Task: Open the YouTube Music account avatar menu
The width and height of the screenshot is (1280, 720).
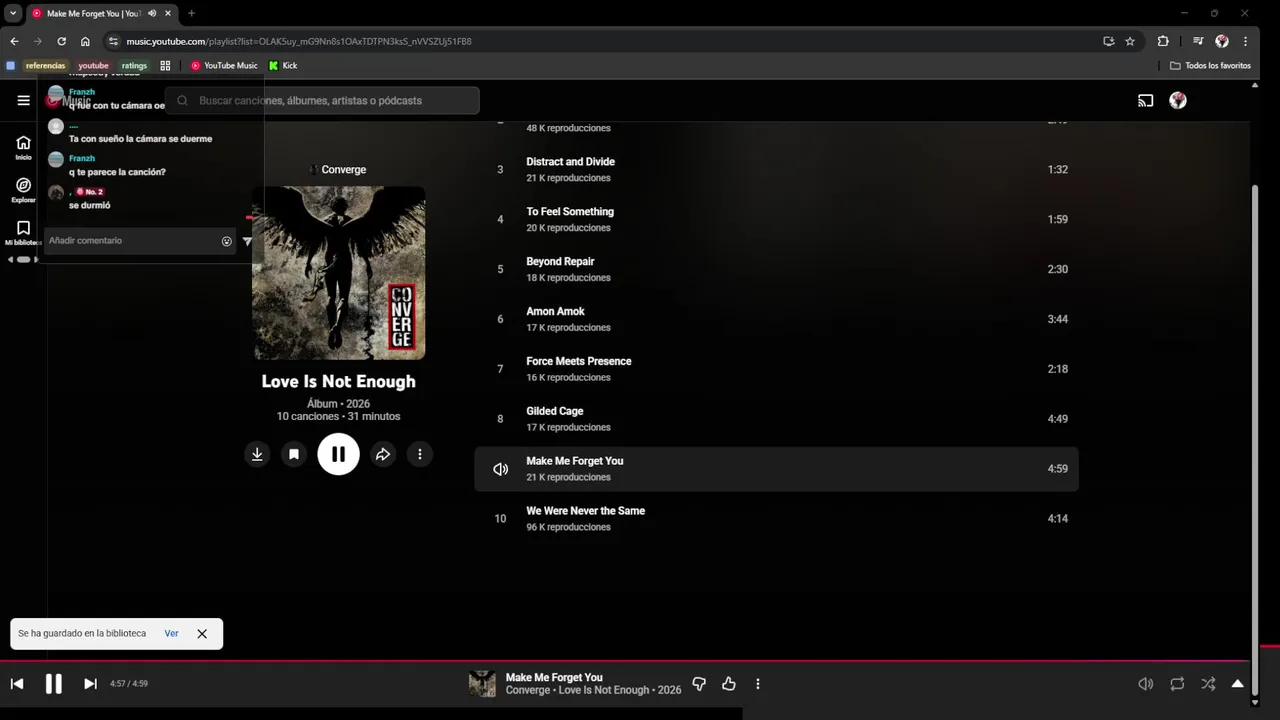Action: click(x=1178, y=100)
